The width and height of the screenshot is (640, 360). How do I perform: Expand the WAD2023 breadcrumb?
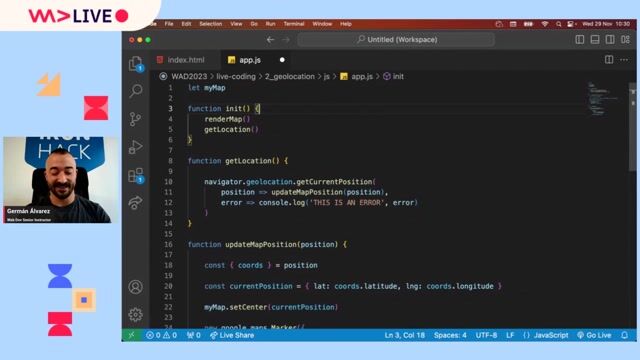pos(189,76)
